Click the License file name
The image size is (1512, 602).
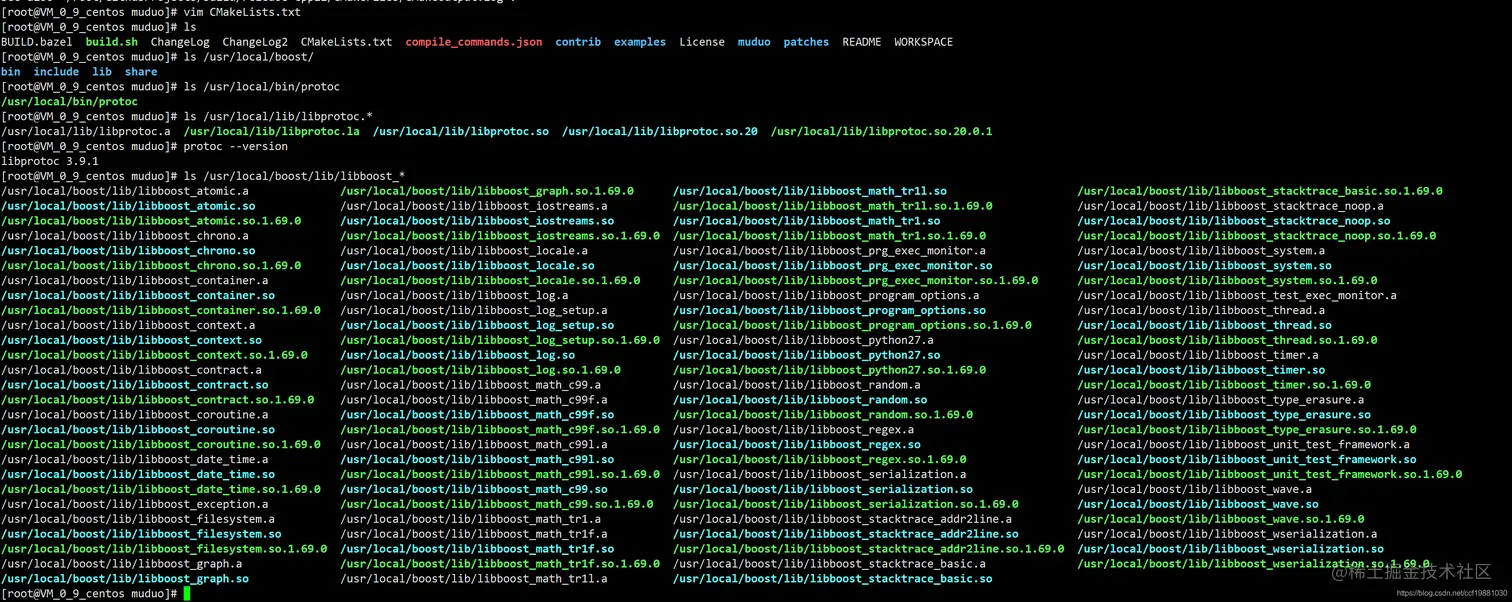pyautogui.click(x=702, y=42)
